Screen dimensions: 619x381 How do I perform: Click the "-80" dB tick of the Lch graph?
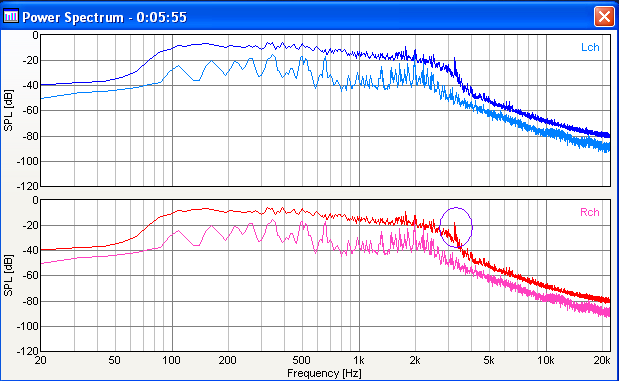point(30,136)
